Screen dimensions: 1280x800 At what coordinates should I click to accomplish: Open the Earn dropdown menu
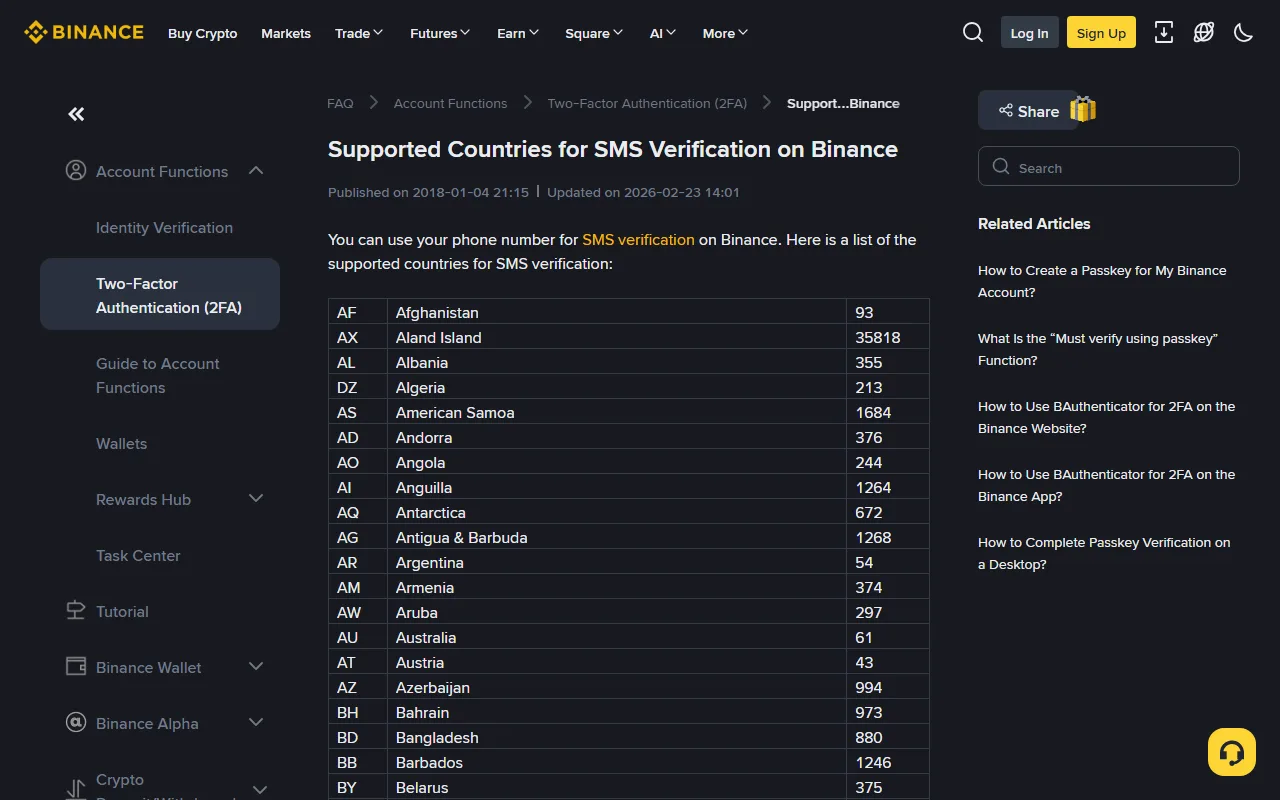coord(518,33)
